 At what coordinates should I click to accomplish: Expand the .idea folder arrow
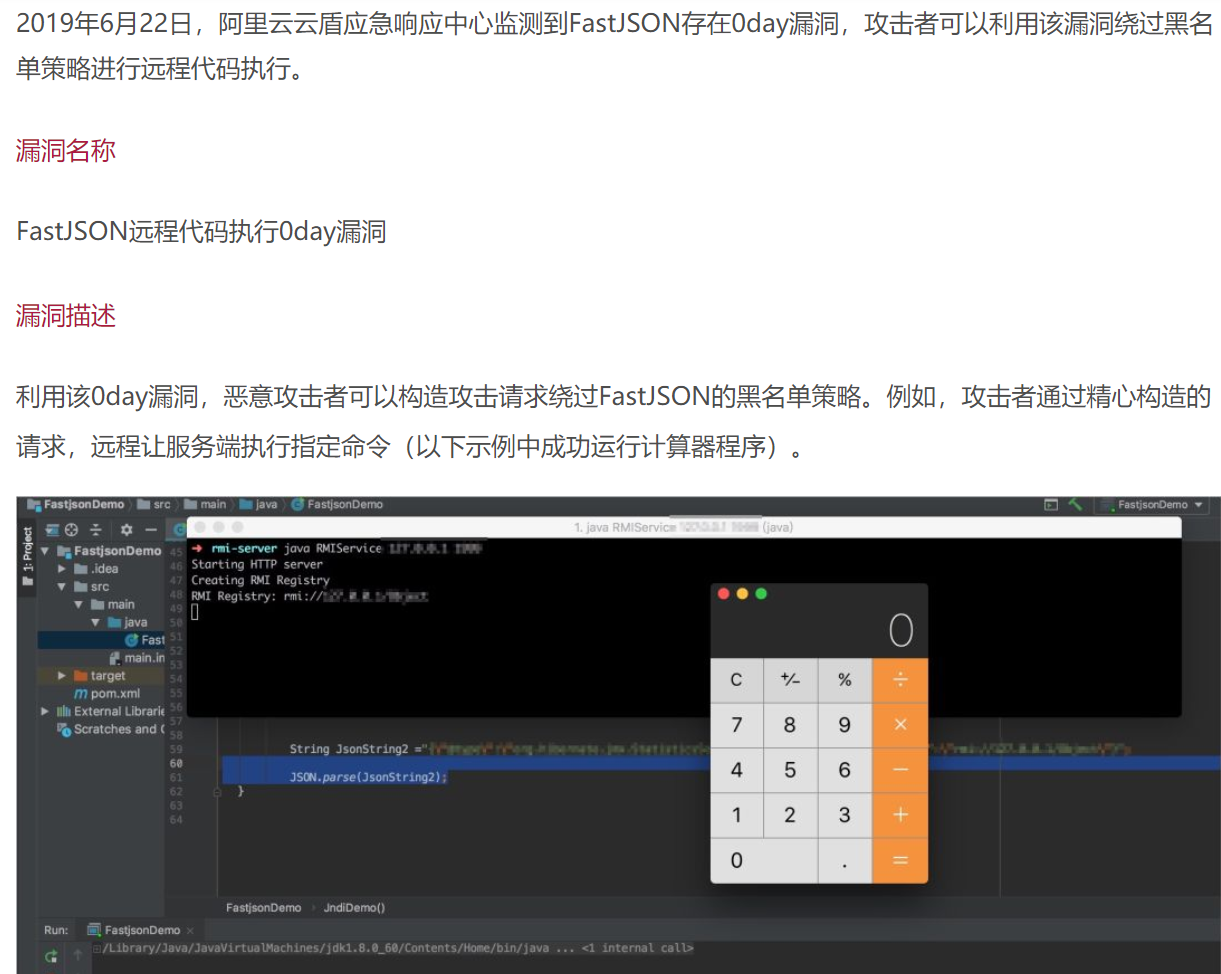pyautogui.click(x=62, y=569)
